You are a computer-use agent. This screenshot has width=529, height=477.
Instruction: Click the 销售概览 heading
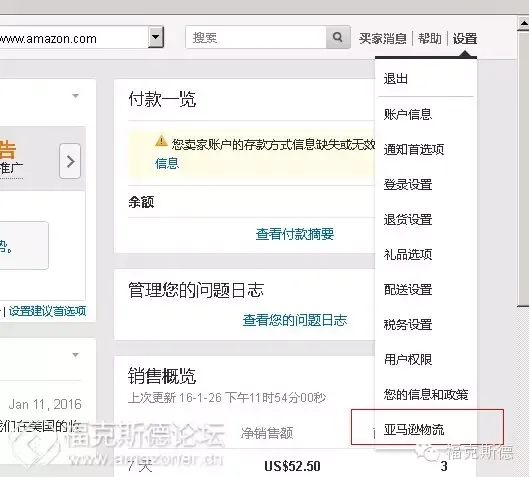pyautogui.click(x=162, y=376)
